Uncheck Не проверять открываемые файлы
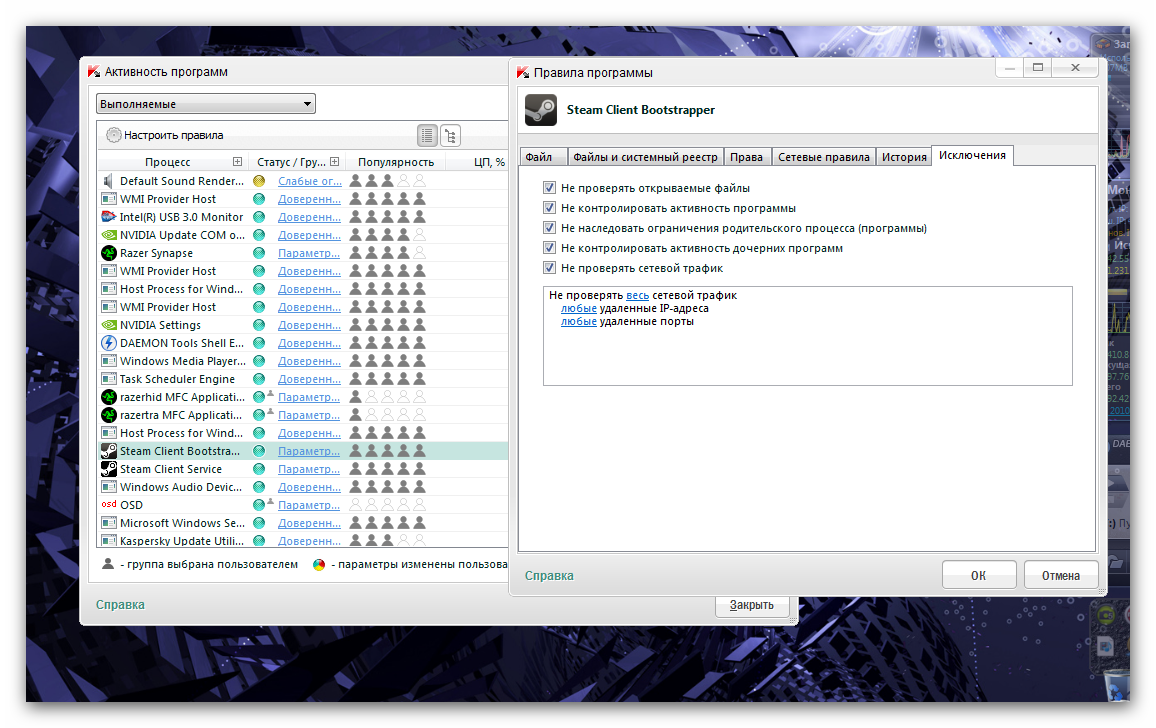Image resolution: width=1156 pixels, height=728 pixels. [549, 188]
